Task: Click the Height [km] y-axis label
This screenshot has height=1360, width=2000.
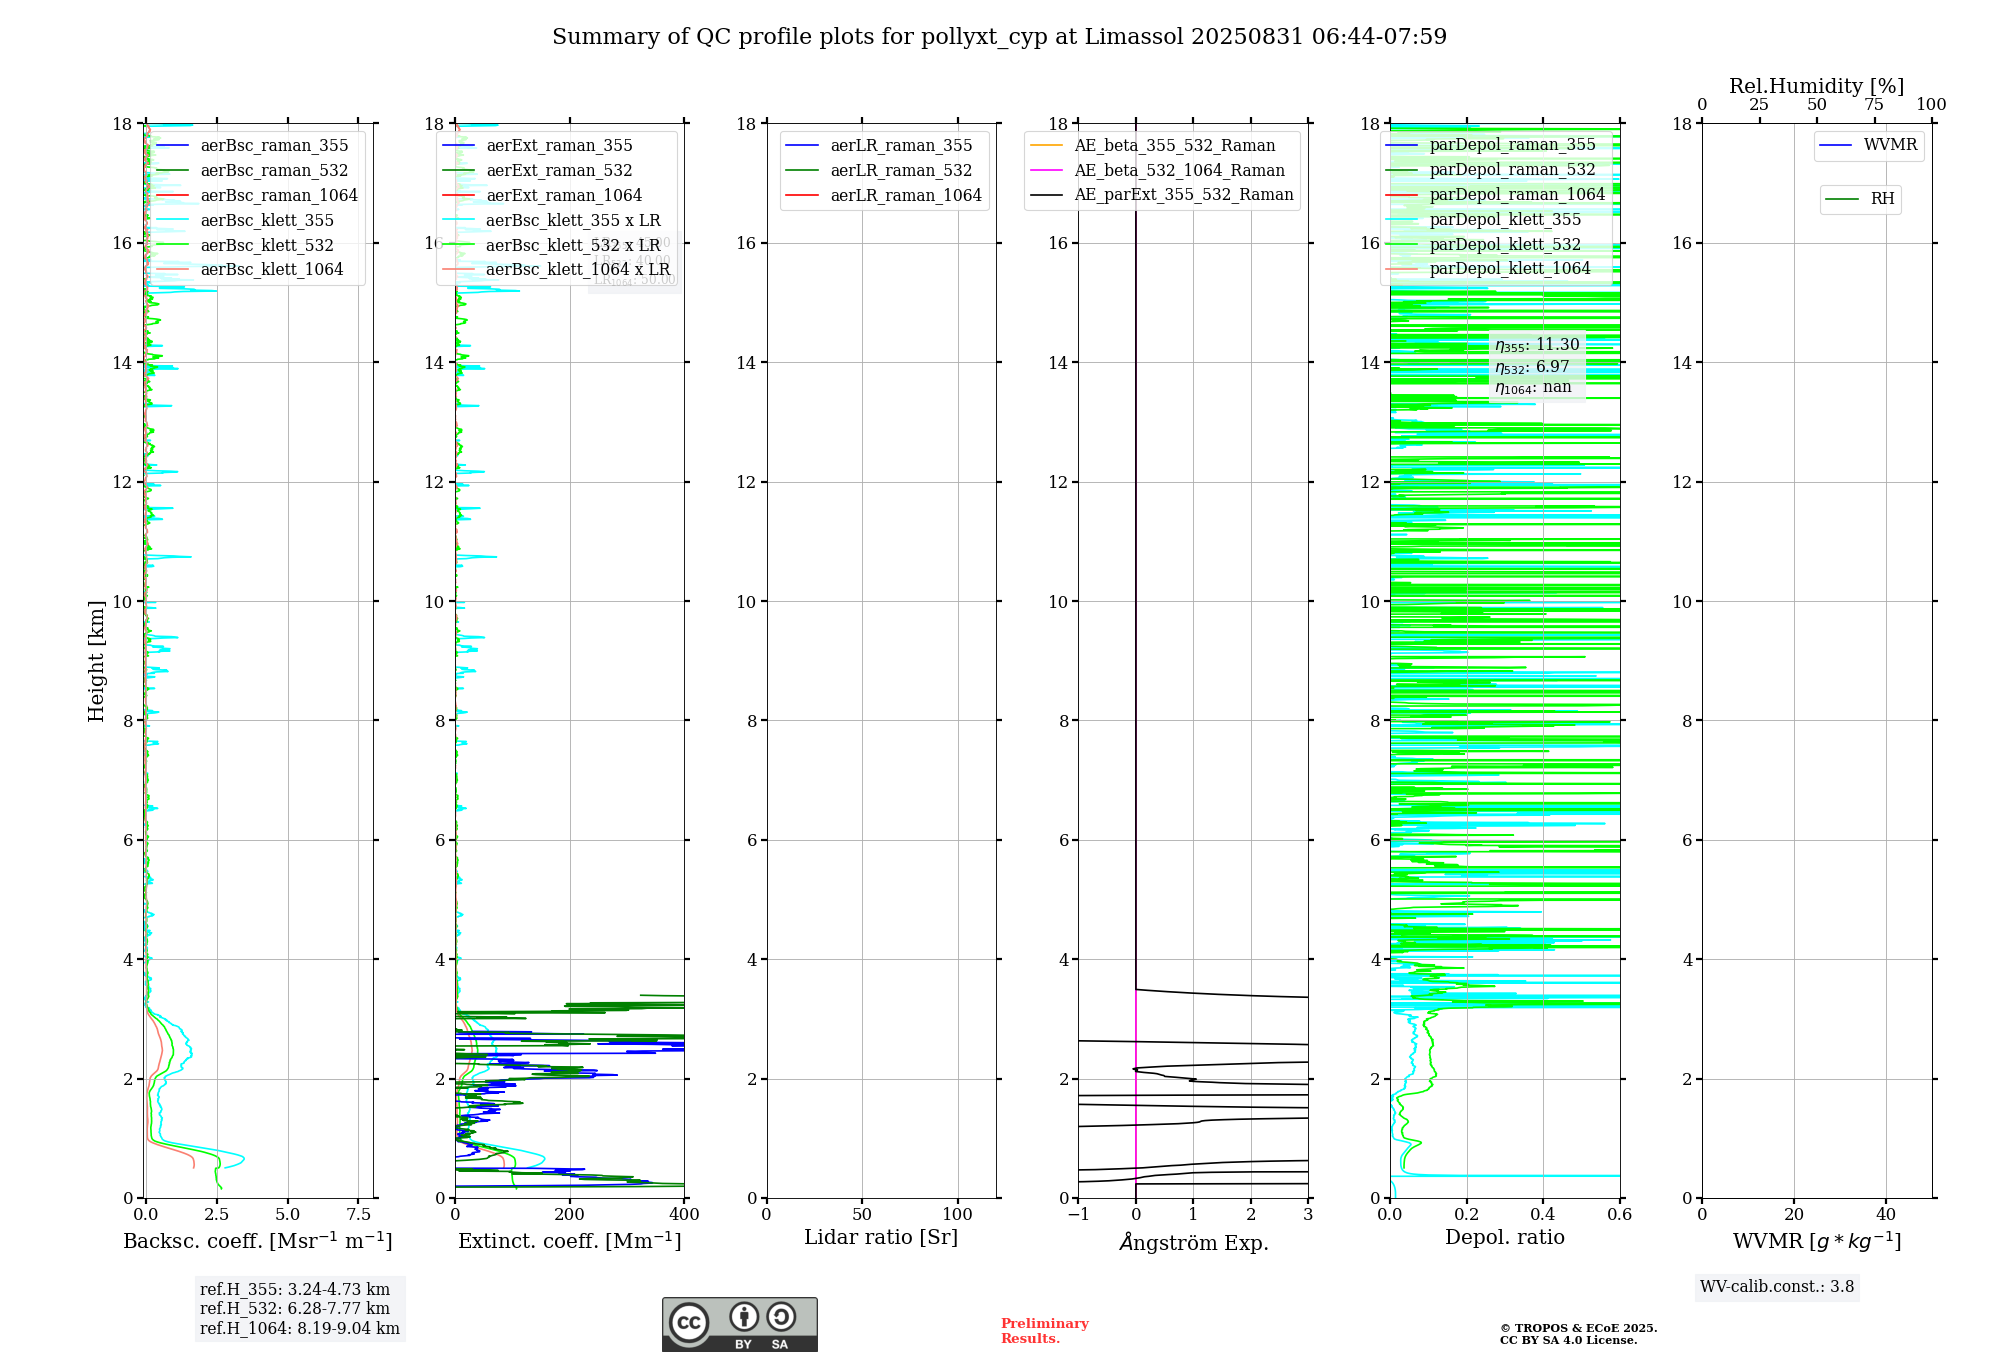Action: click(96, 661)
